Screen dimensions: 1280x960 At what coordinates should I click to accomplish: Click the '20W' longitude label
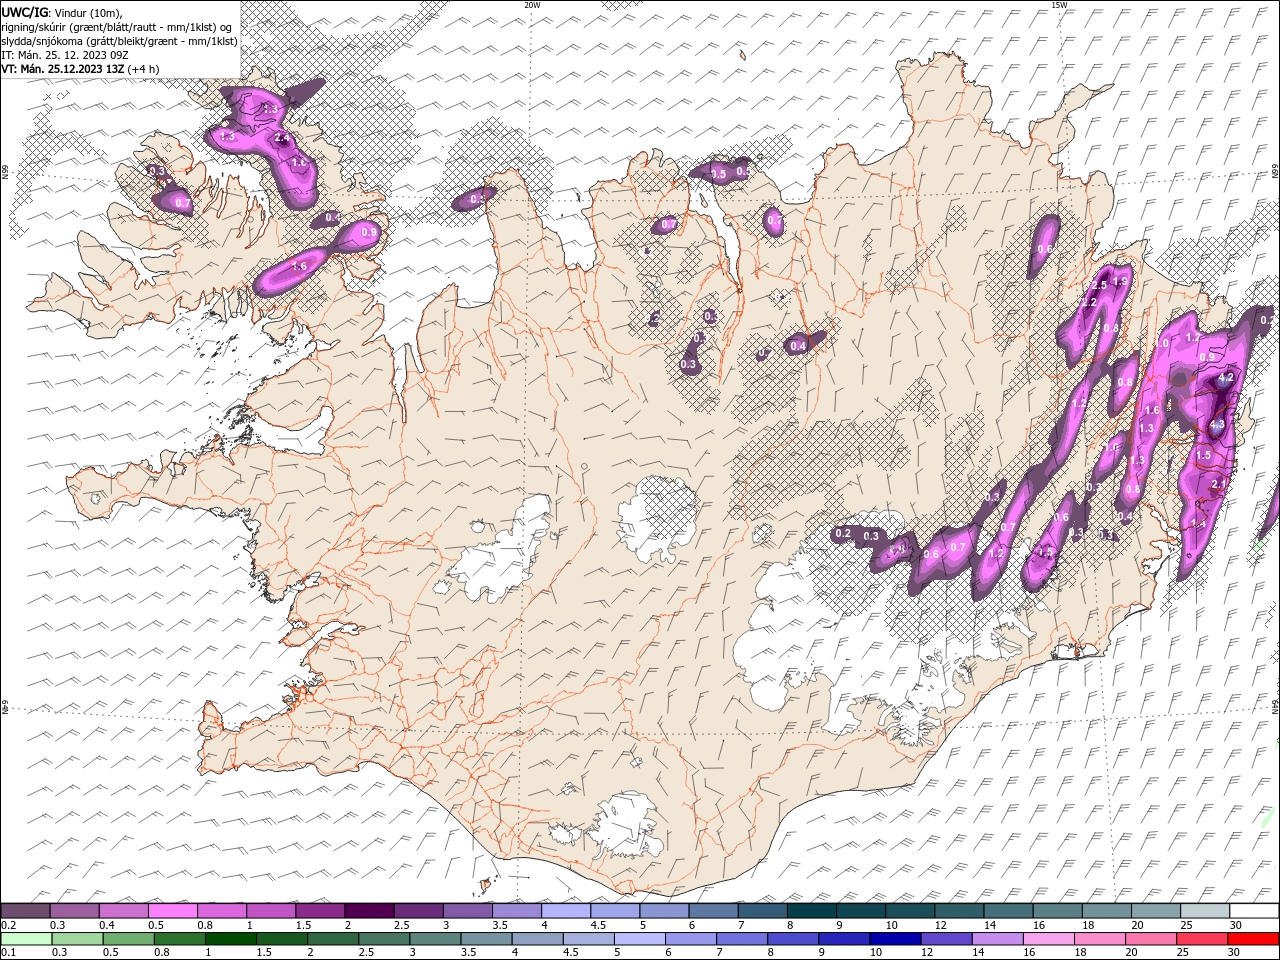[532, 5]
